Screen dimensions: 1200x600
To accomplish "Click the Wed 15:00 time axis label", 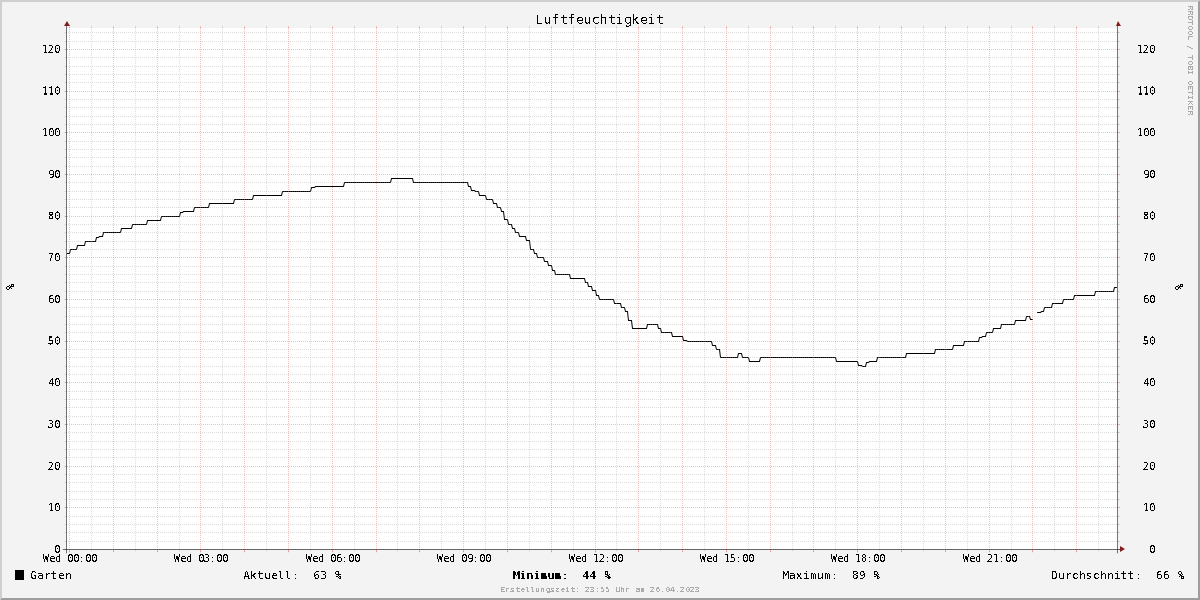I will click(727, 558).
